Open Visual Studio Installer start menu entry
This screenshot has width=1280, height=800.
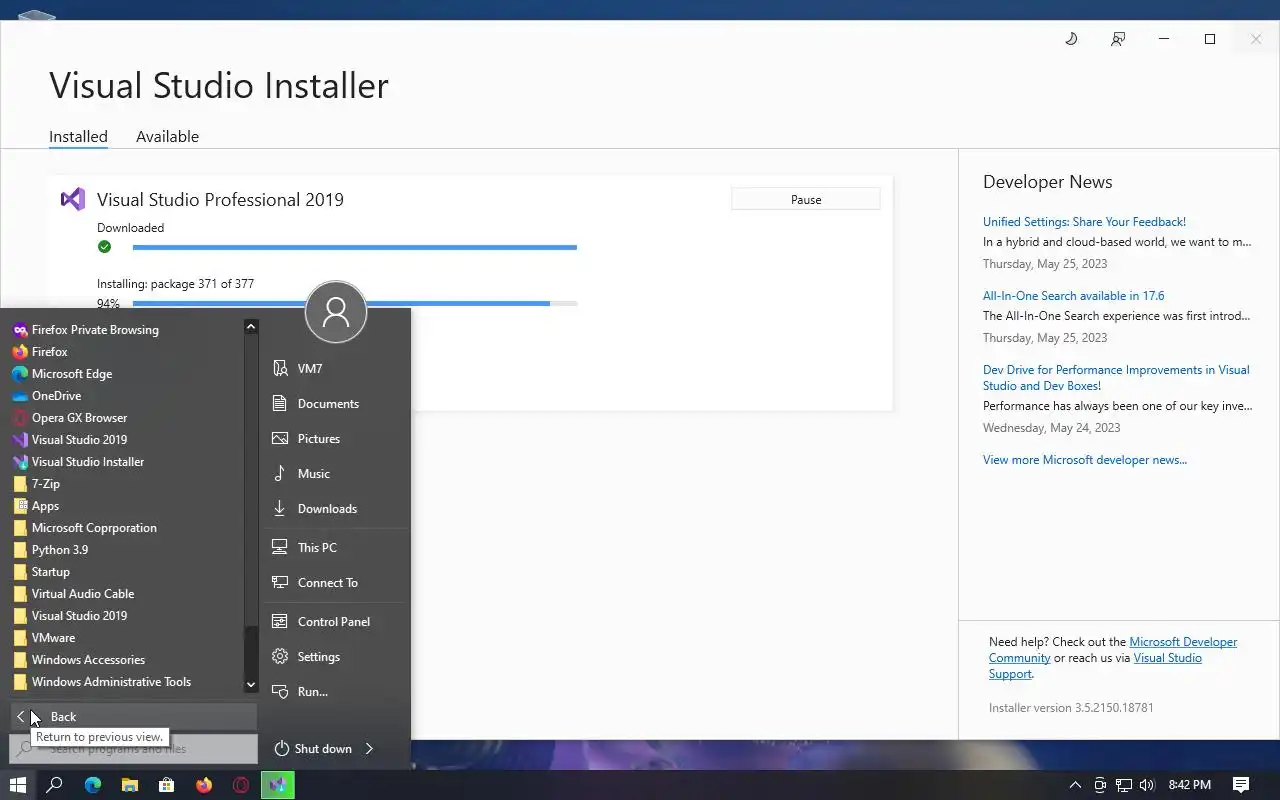126,462
